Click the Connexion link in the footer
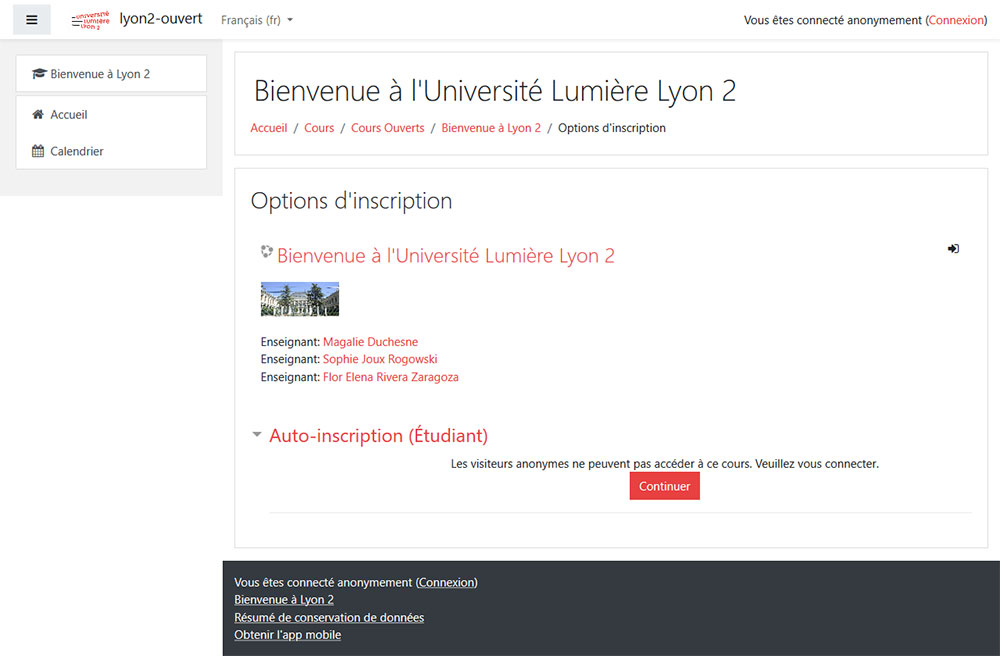 [x=446, y=582]
